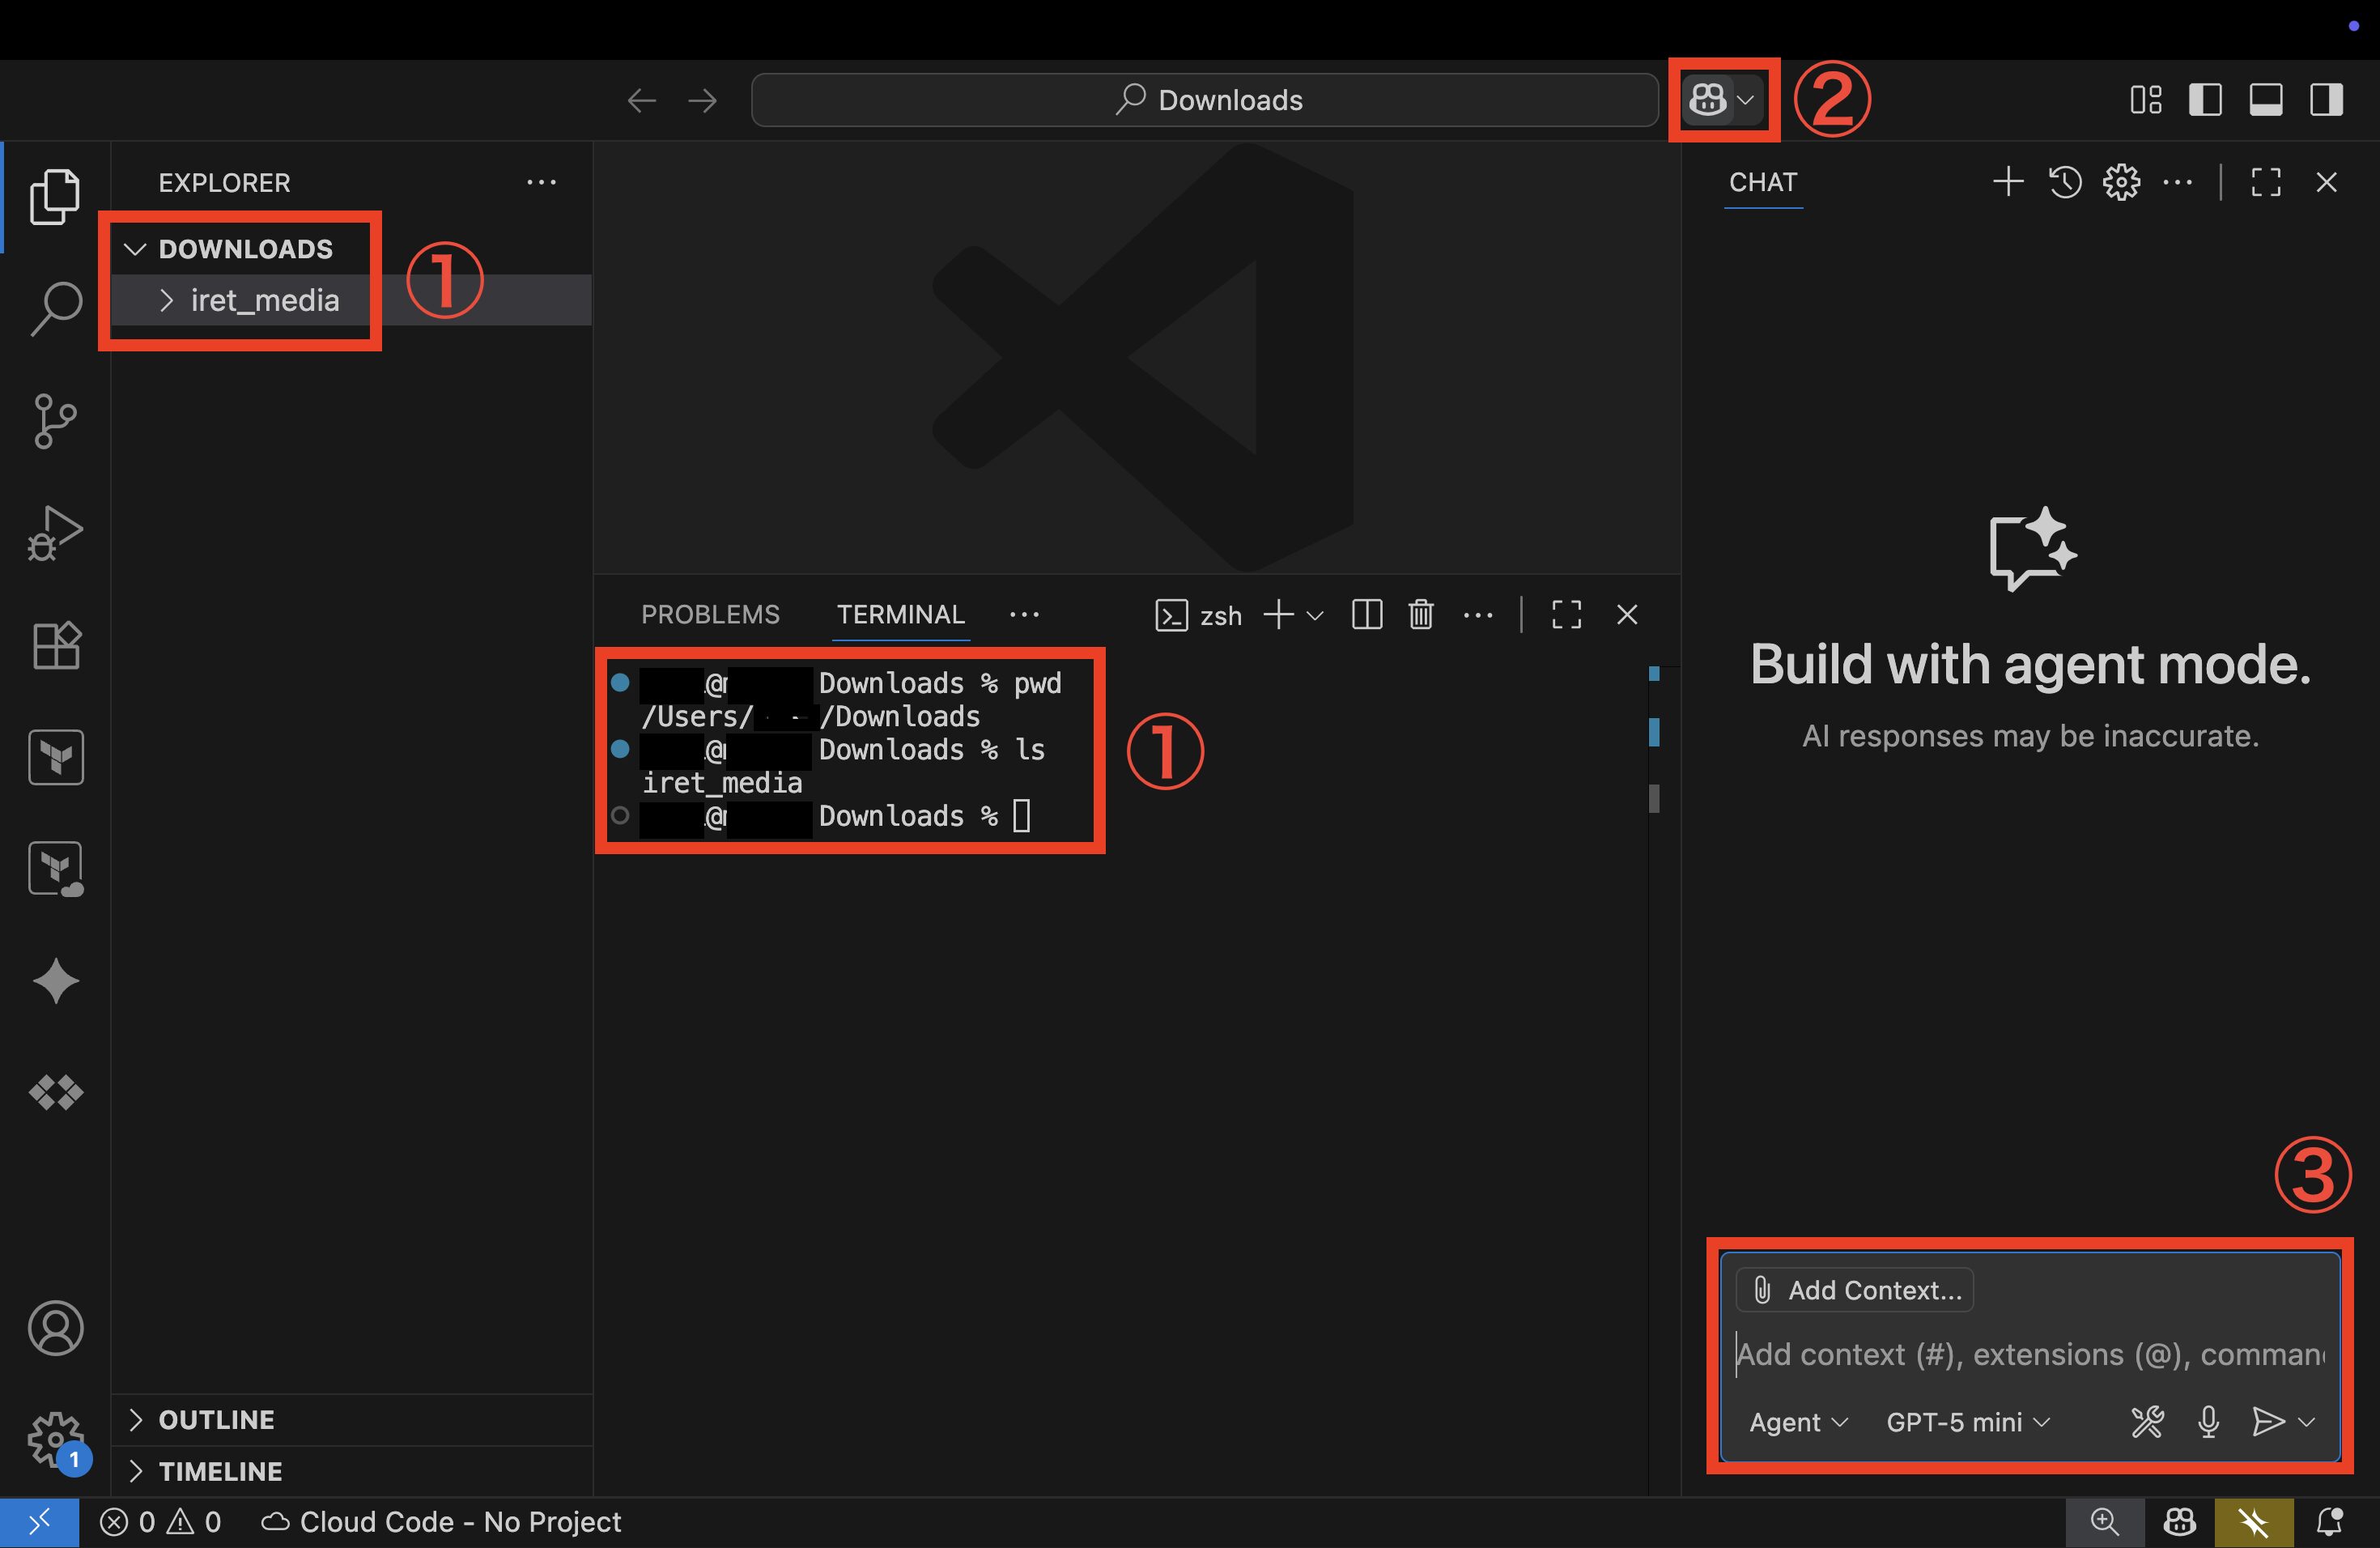Show chat history in Chat panel
Screen dimensions: 2380x1548
point(2065,182)
